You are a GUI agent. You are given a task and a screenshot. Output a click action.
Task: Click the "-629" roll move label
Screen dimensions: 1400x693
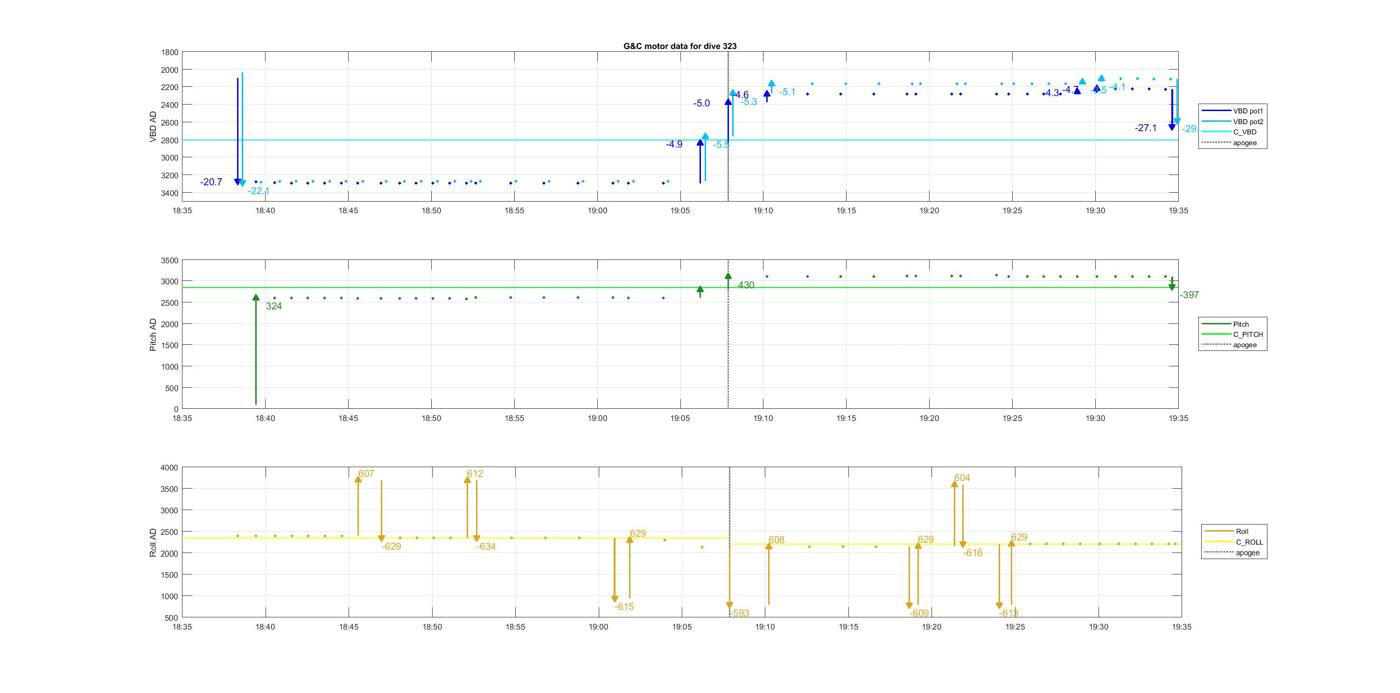(x=391, y=547)
